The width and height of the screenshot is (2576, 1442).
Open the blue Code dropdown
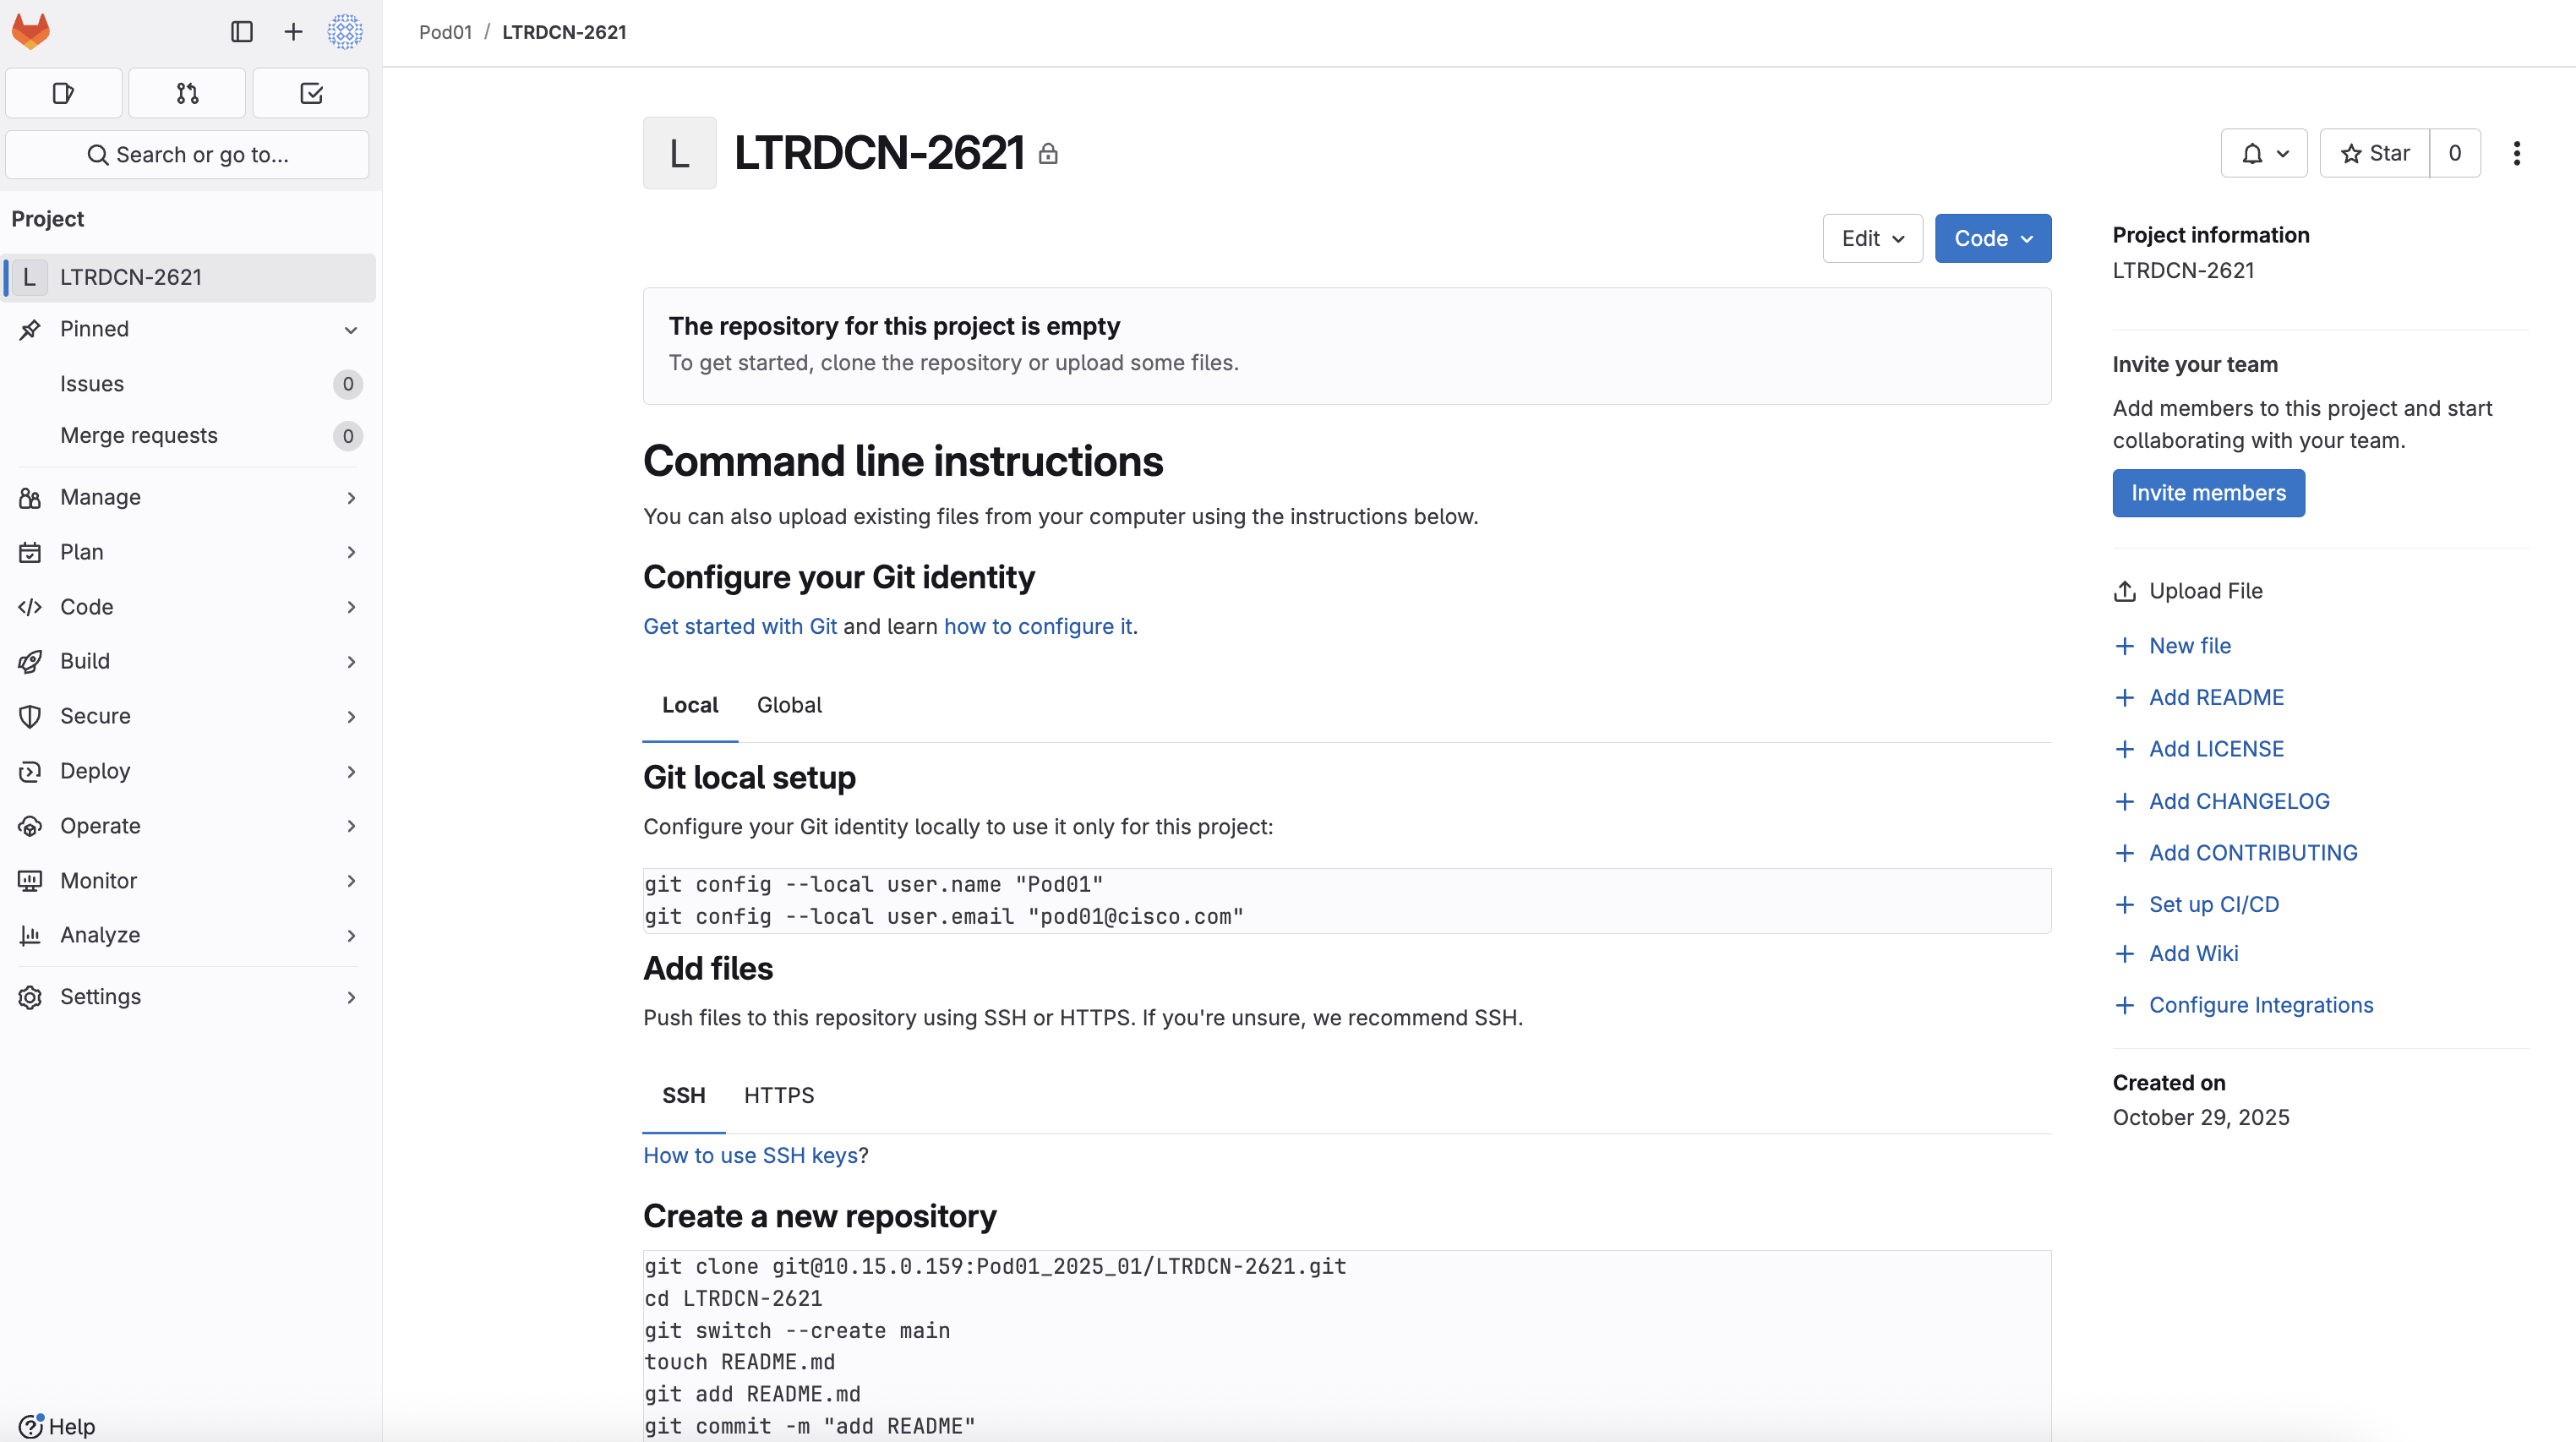click(1992, 239)
